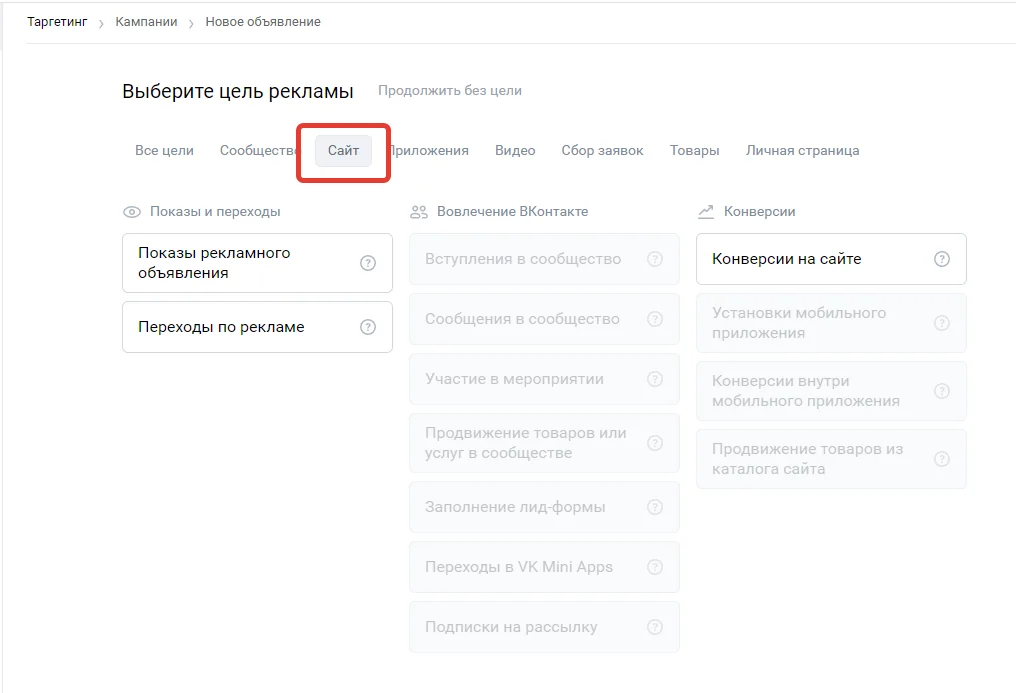Click help icon beside Сообщения в сообщество

tap(655, 319)
